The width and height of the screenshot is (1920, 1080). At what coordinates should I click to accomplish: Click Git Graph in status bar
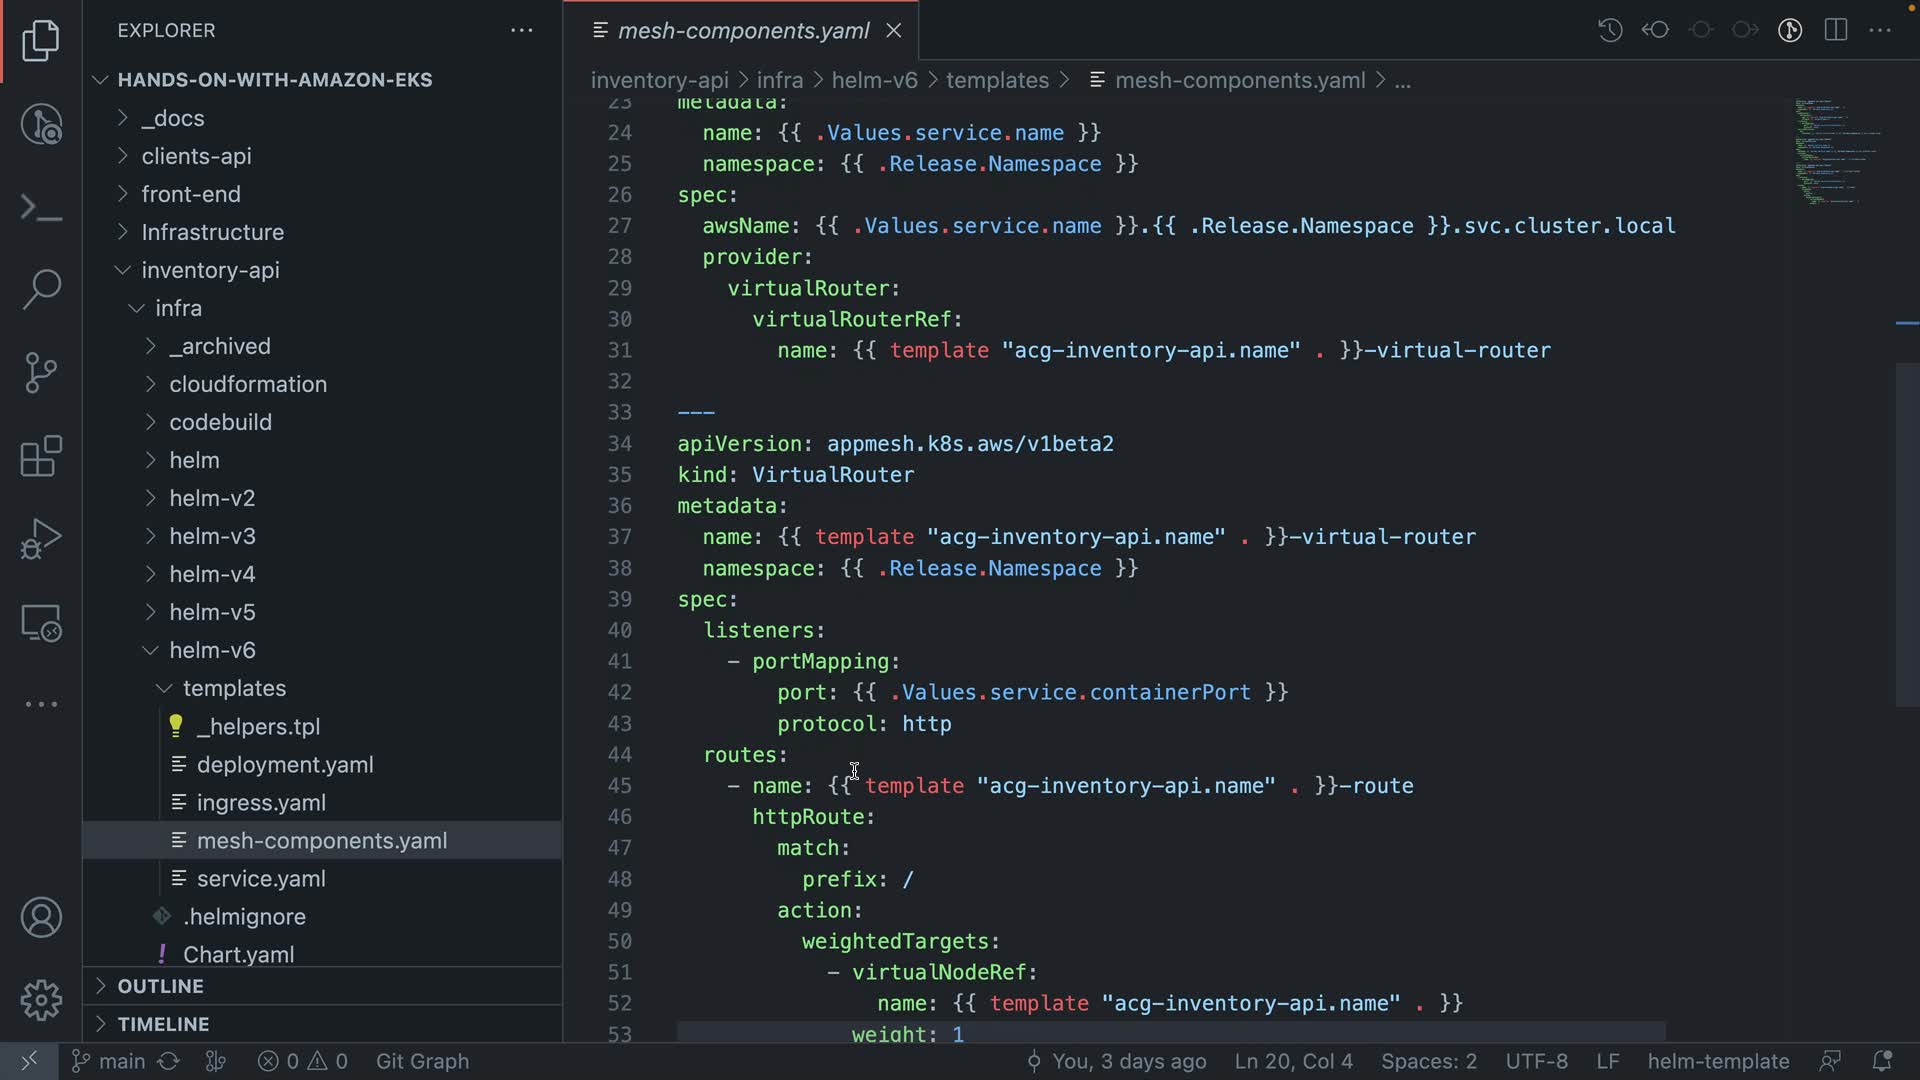point(422,1061)
